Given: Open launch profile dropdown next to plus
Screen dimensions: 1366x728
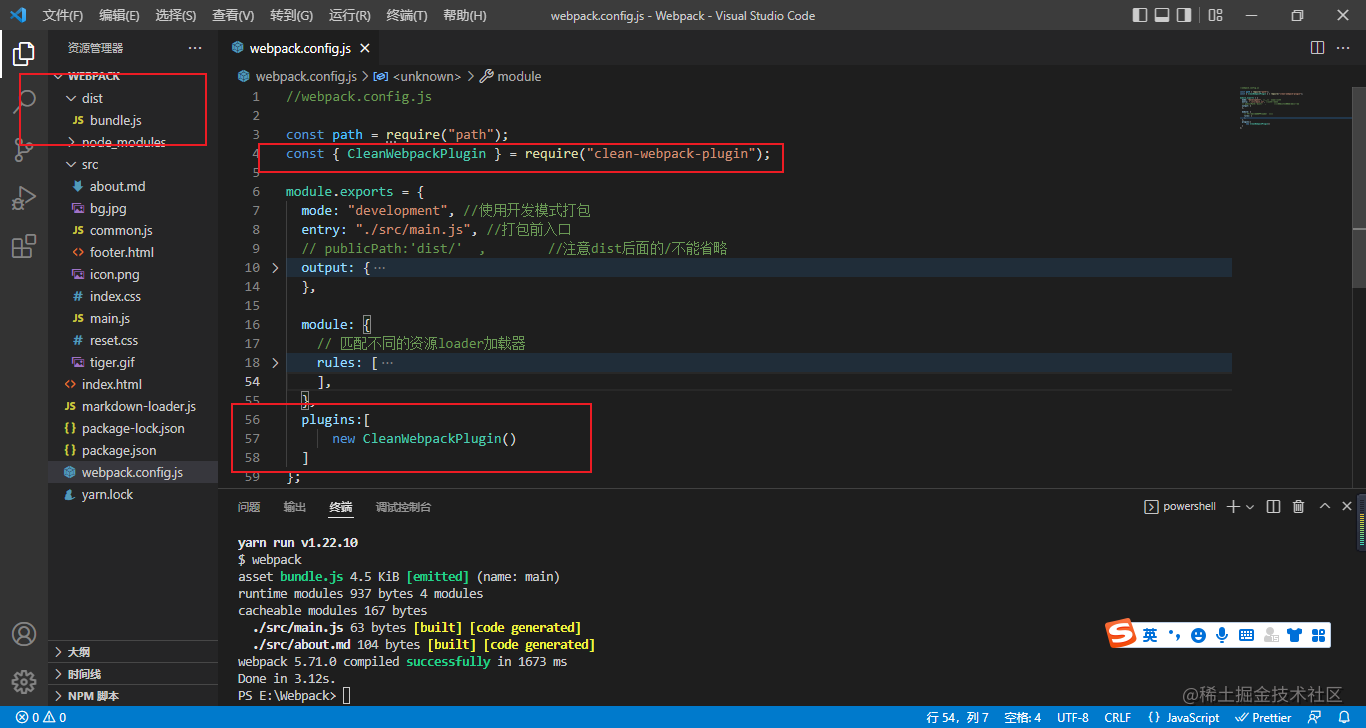Looking at the screenshot, I should 1250,507.
